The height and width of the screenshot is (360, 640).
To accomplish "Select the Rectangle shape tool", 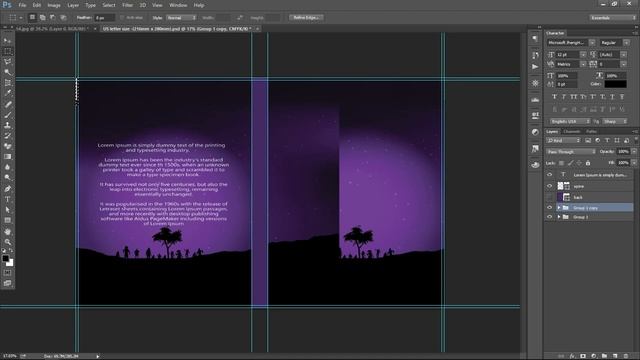I will pos(7,220).
